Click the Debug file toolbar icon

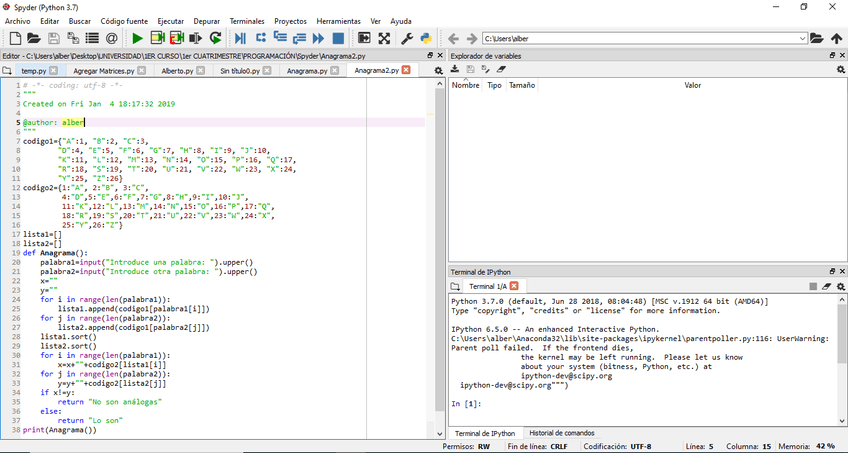[x=240, y=39]
